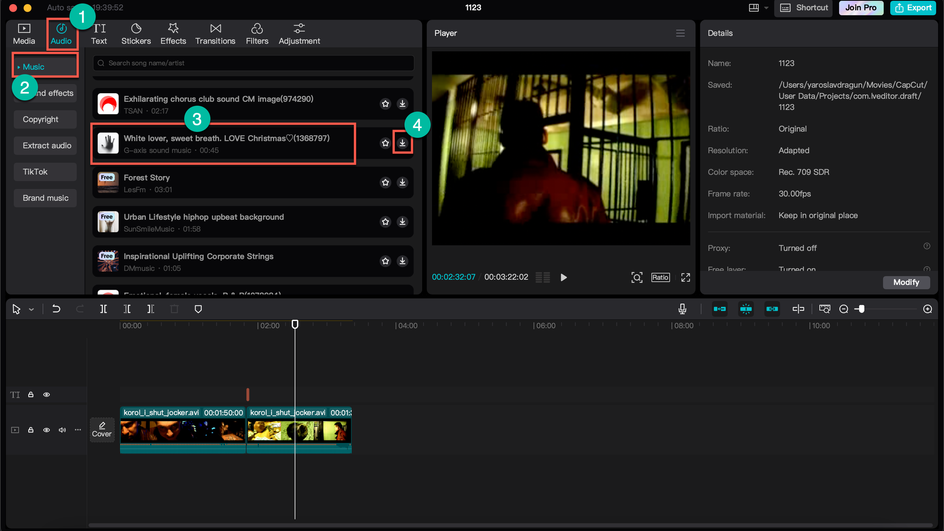Hide the text track
944x531 pixels.
(x=46, y=395)
